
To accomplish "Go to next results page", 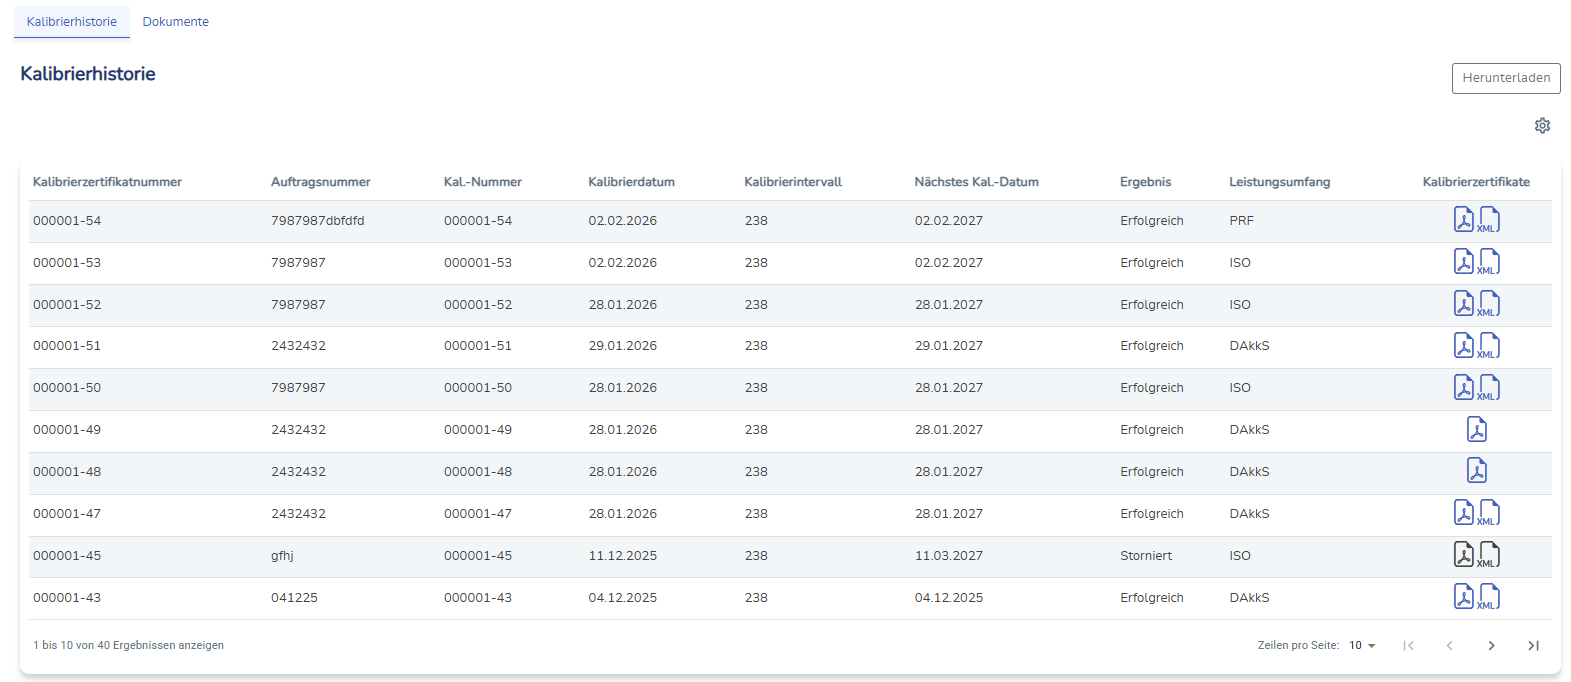I will point(1491,646).
